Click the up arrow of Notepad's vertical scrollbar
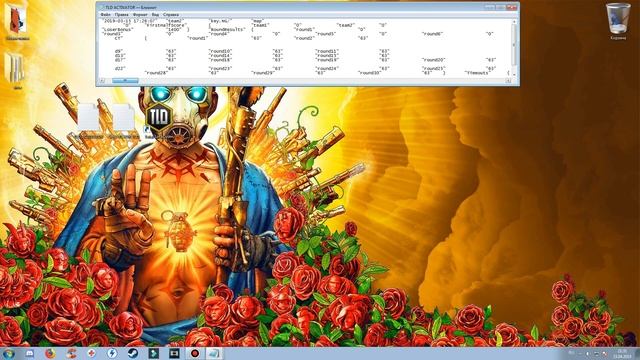Screen dimensions: 640x360 pos(514,22)
